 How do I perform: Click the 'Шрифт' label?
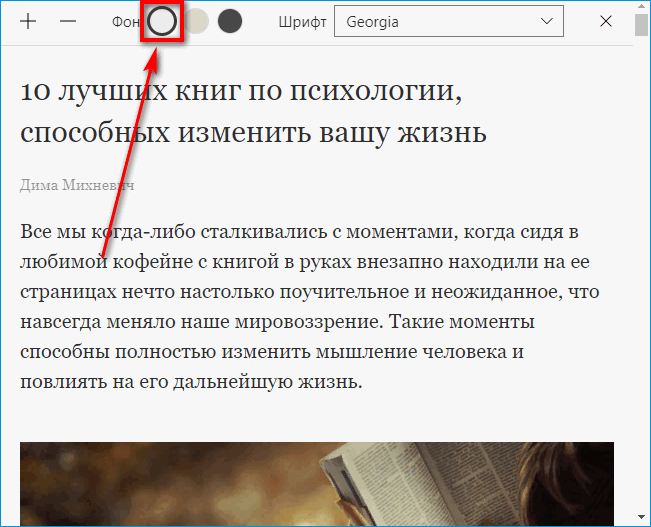[303, 22]
